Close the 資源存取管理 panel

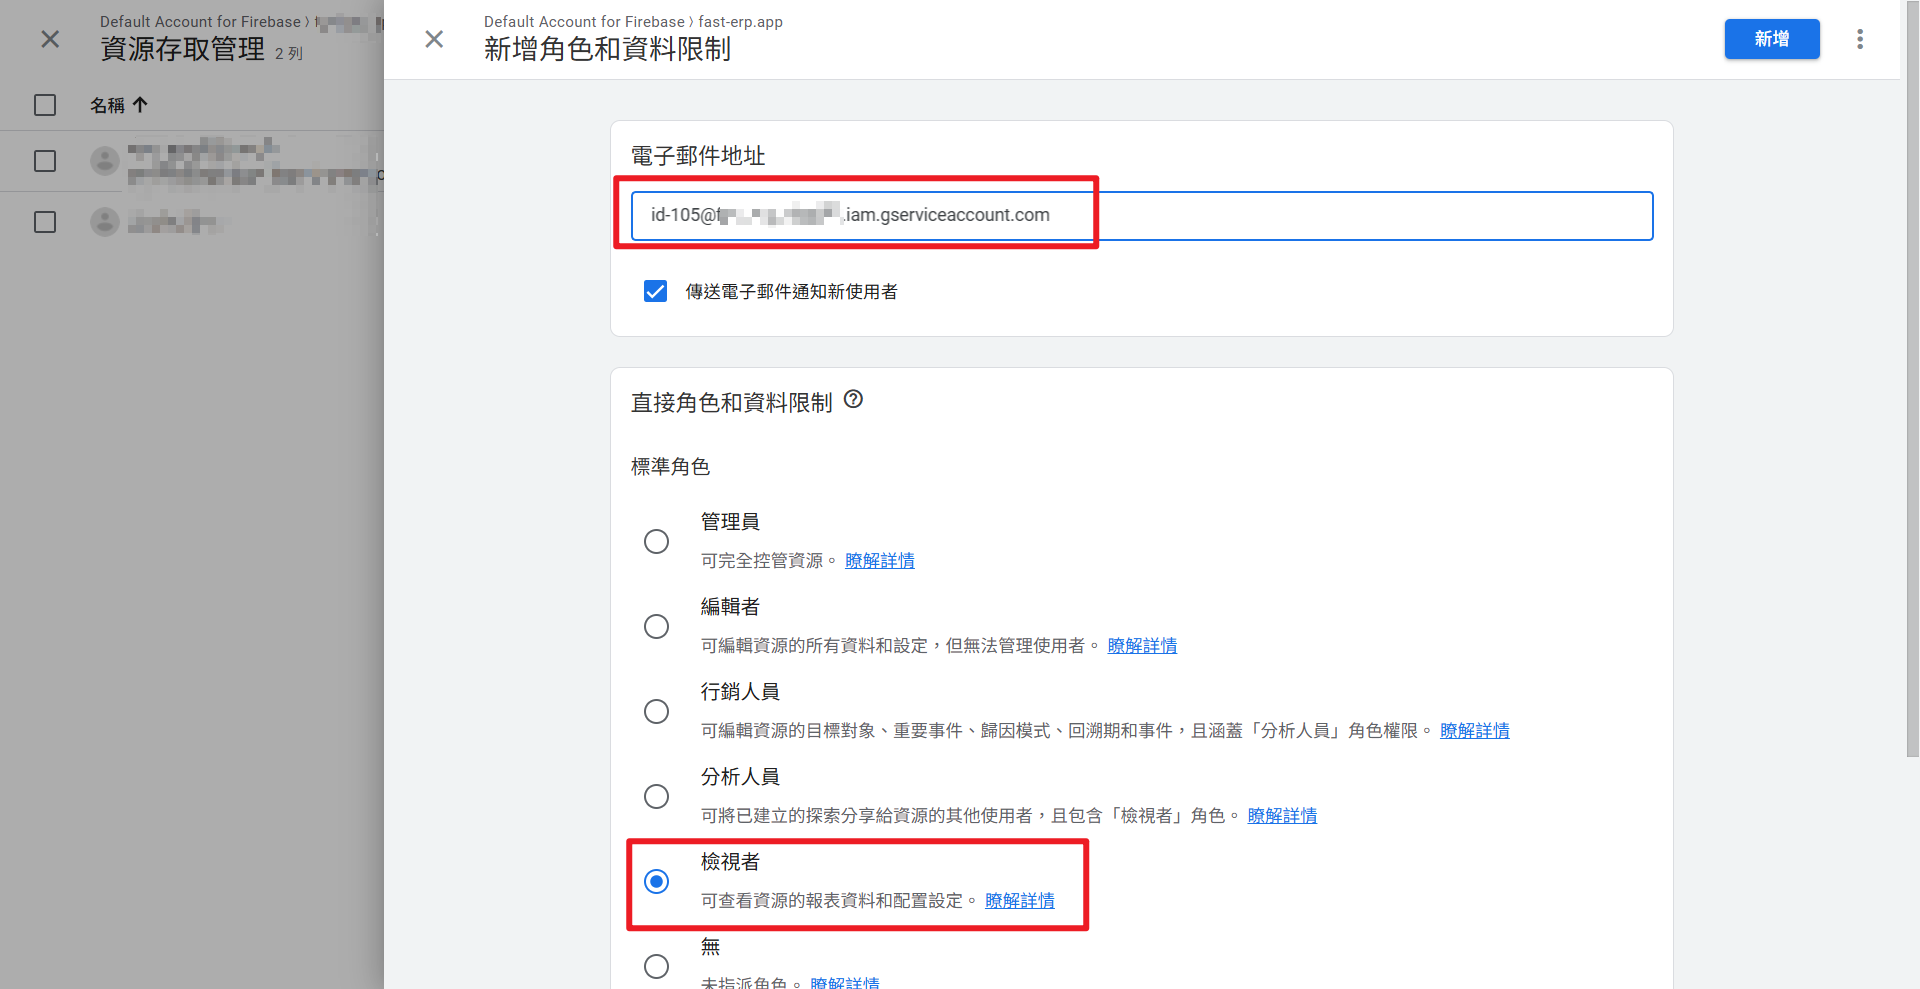50,39
